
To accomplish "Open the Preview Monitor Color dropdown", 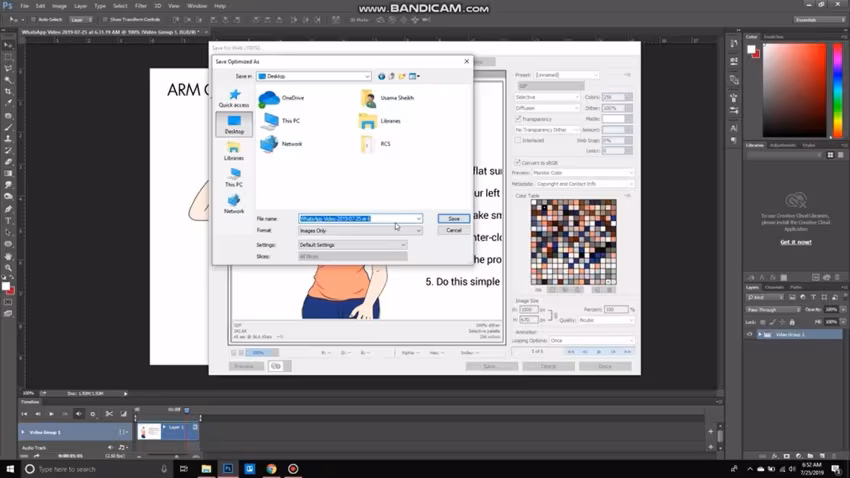I will (583, 173).
